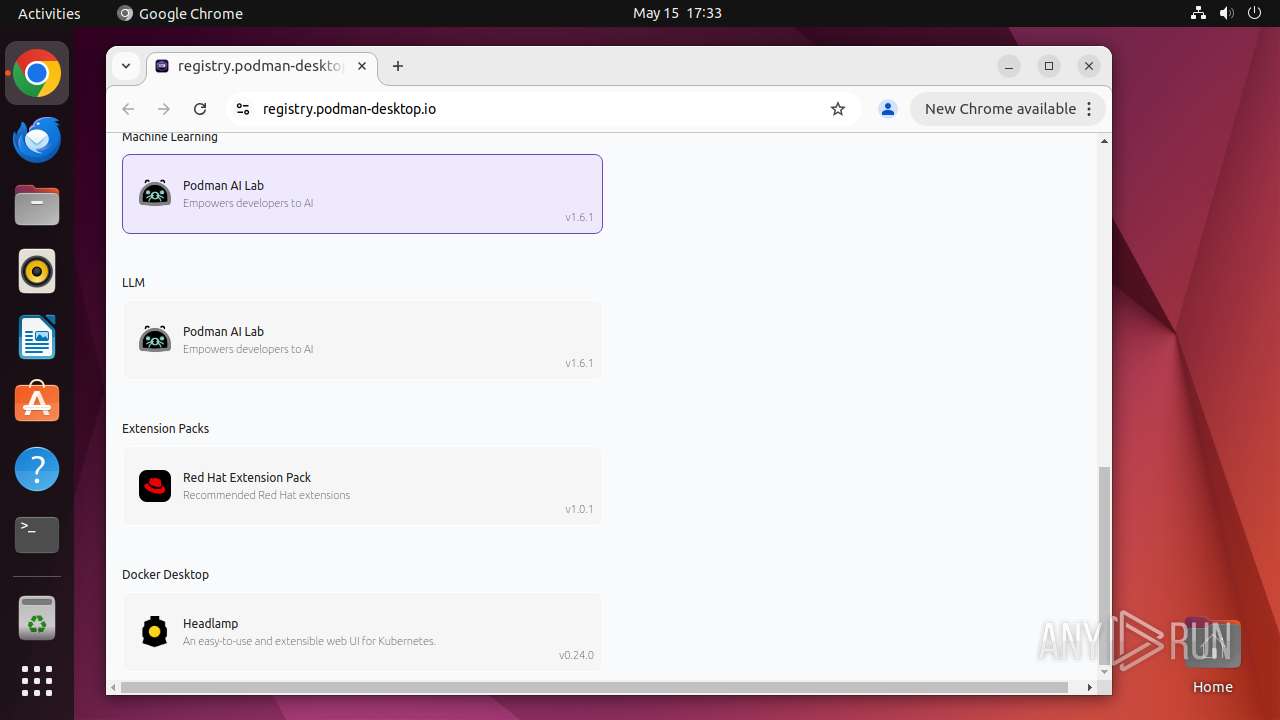
Task: Click the Podman AI Lab icon in LLM section
Action: 155,340
